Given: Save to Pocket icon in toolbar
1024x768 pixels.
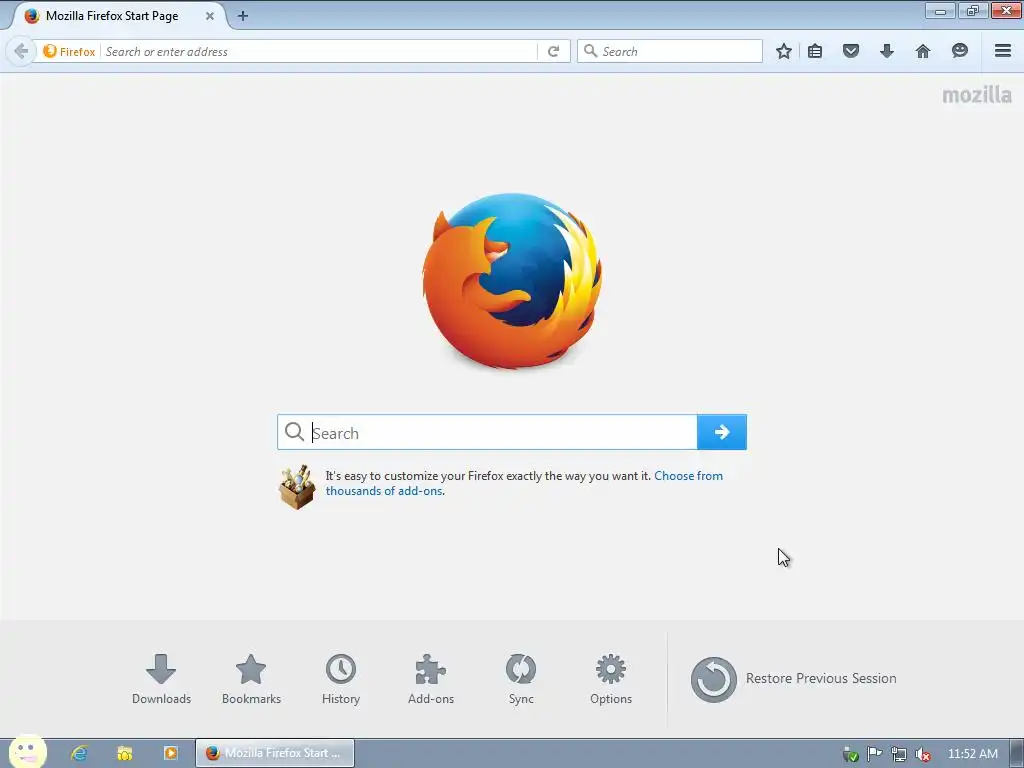Looking at the screenshot, I should click(850, 51).
